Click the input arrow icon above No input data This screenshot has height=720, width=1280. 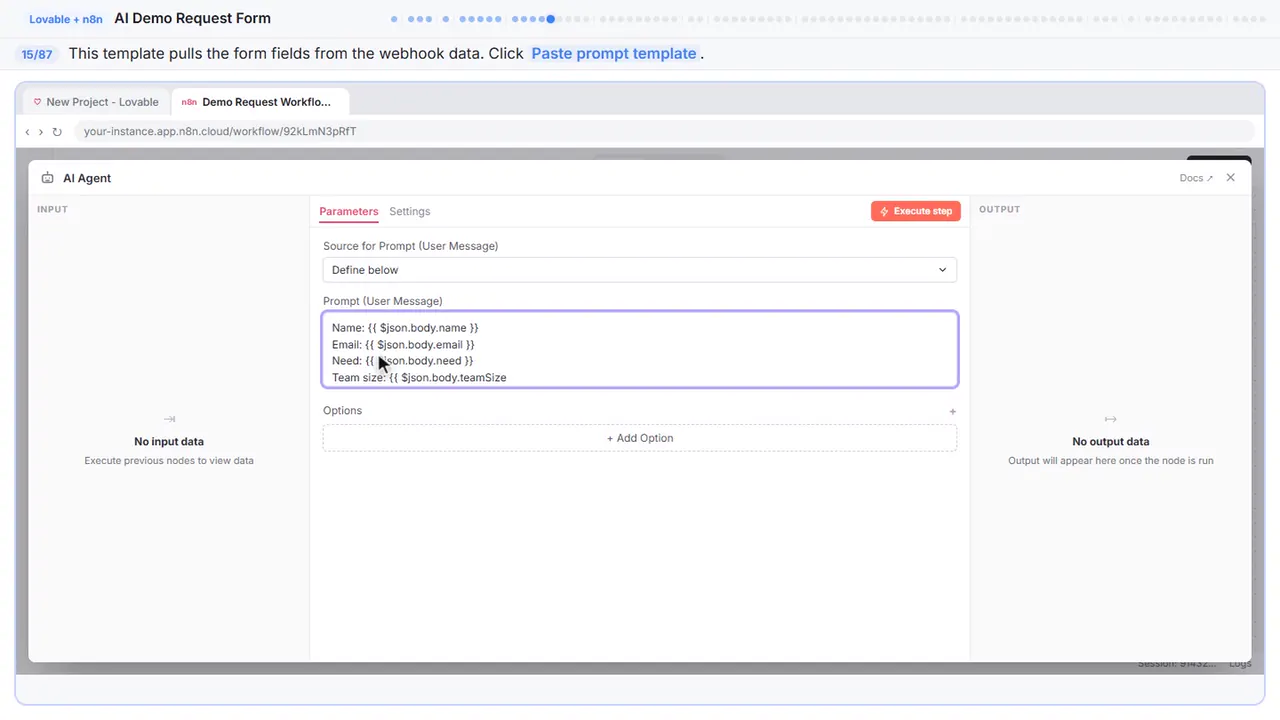pos(169,419)
